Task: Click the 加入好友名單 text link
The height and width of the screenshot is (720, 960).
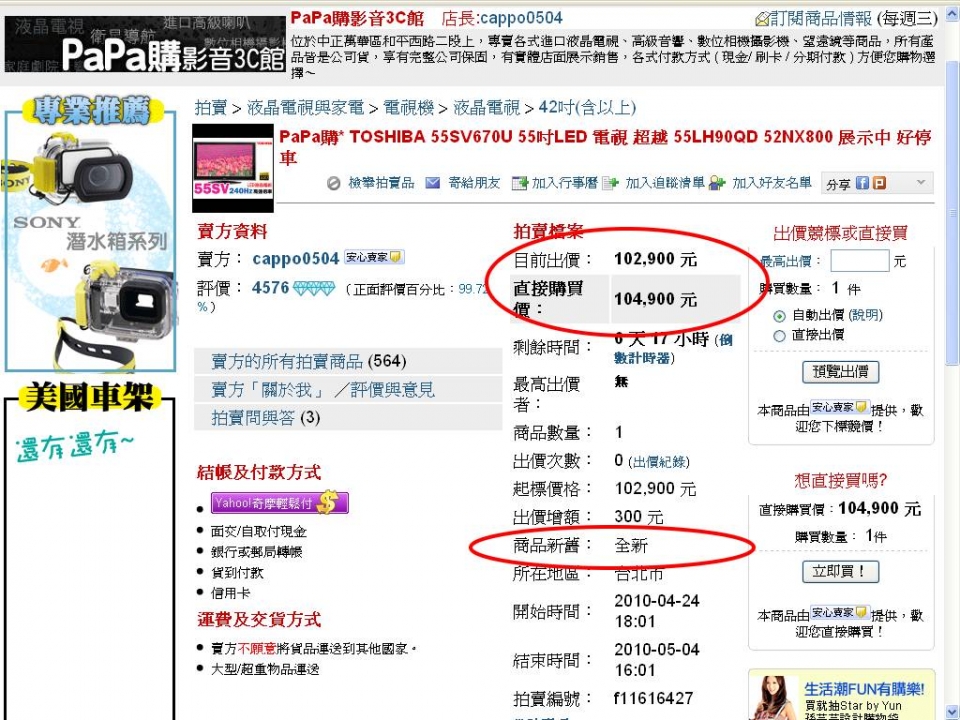Action: pyautogui.click(x=772, y=182)
